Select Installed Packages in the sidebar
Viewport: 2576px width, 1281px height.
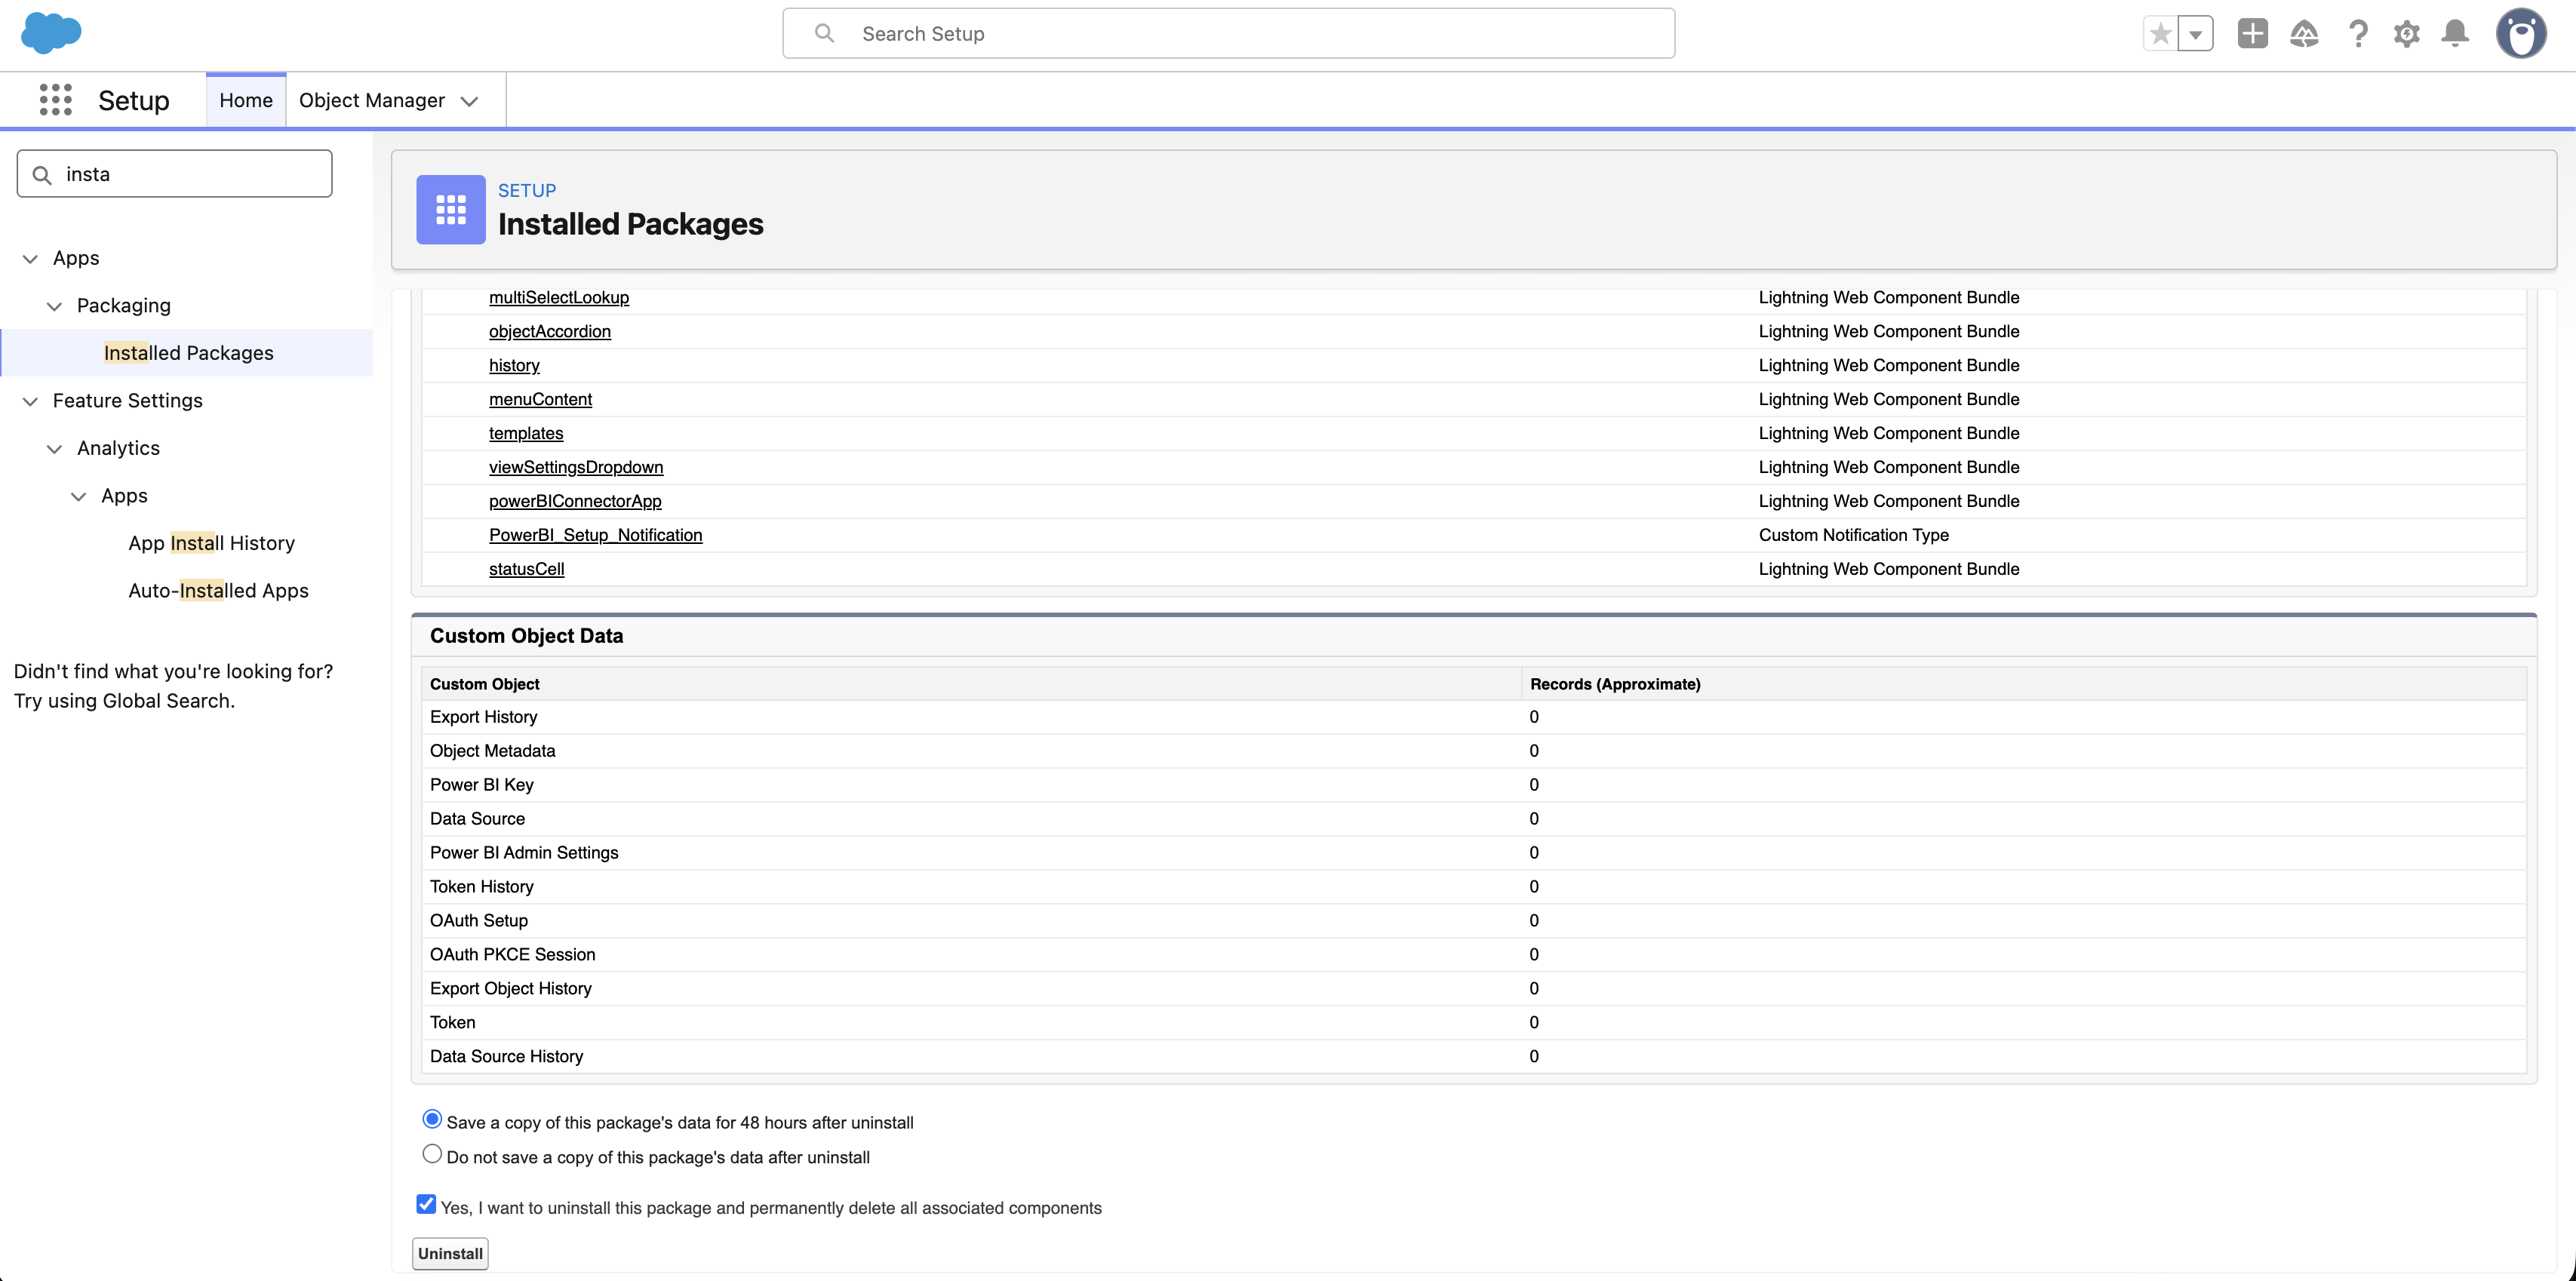(x=188, y=353)
